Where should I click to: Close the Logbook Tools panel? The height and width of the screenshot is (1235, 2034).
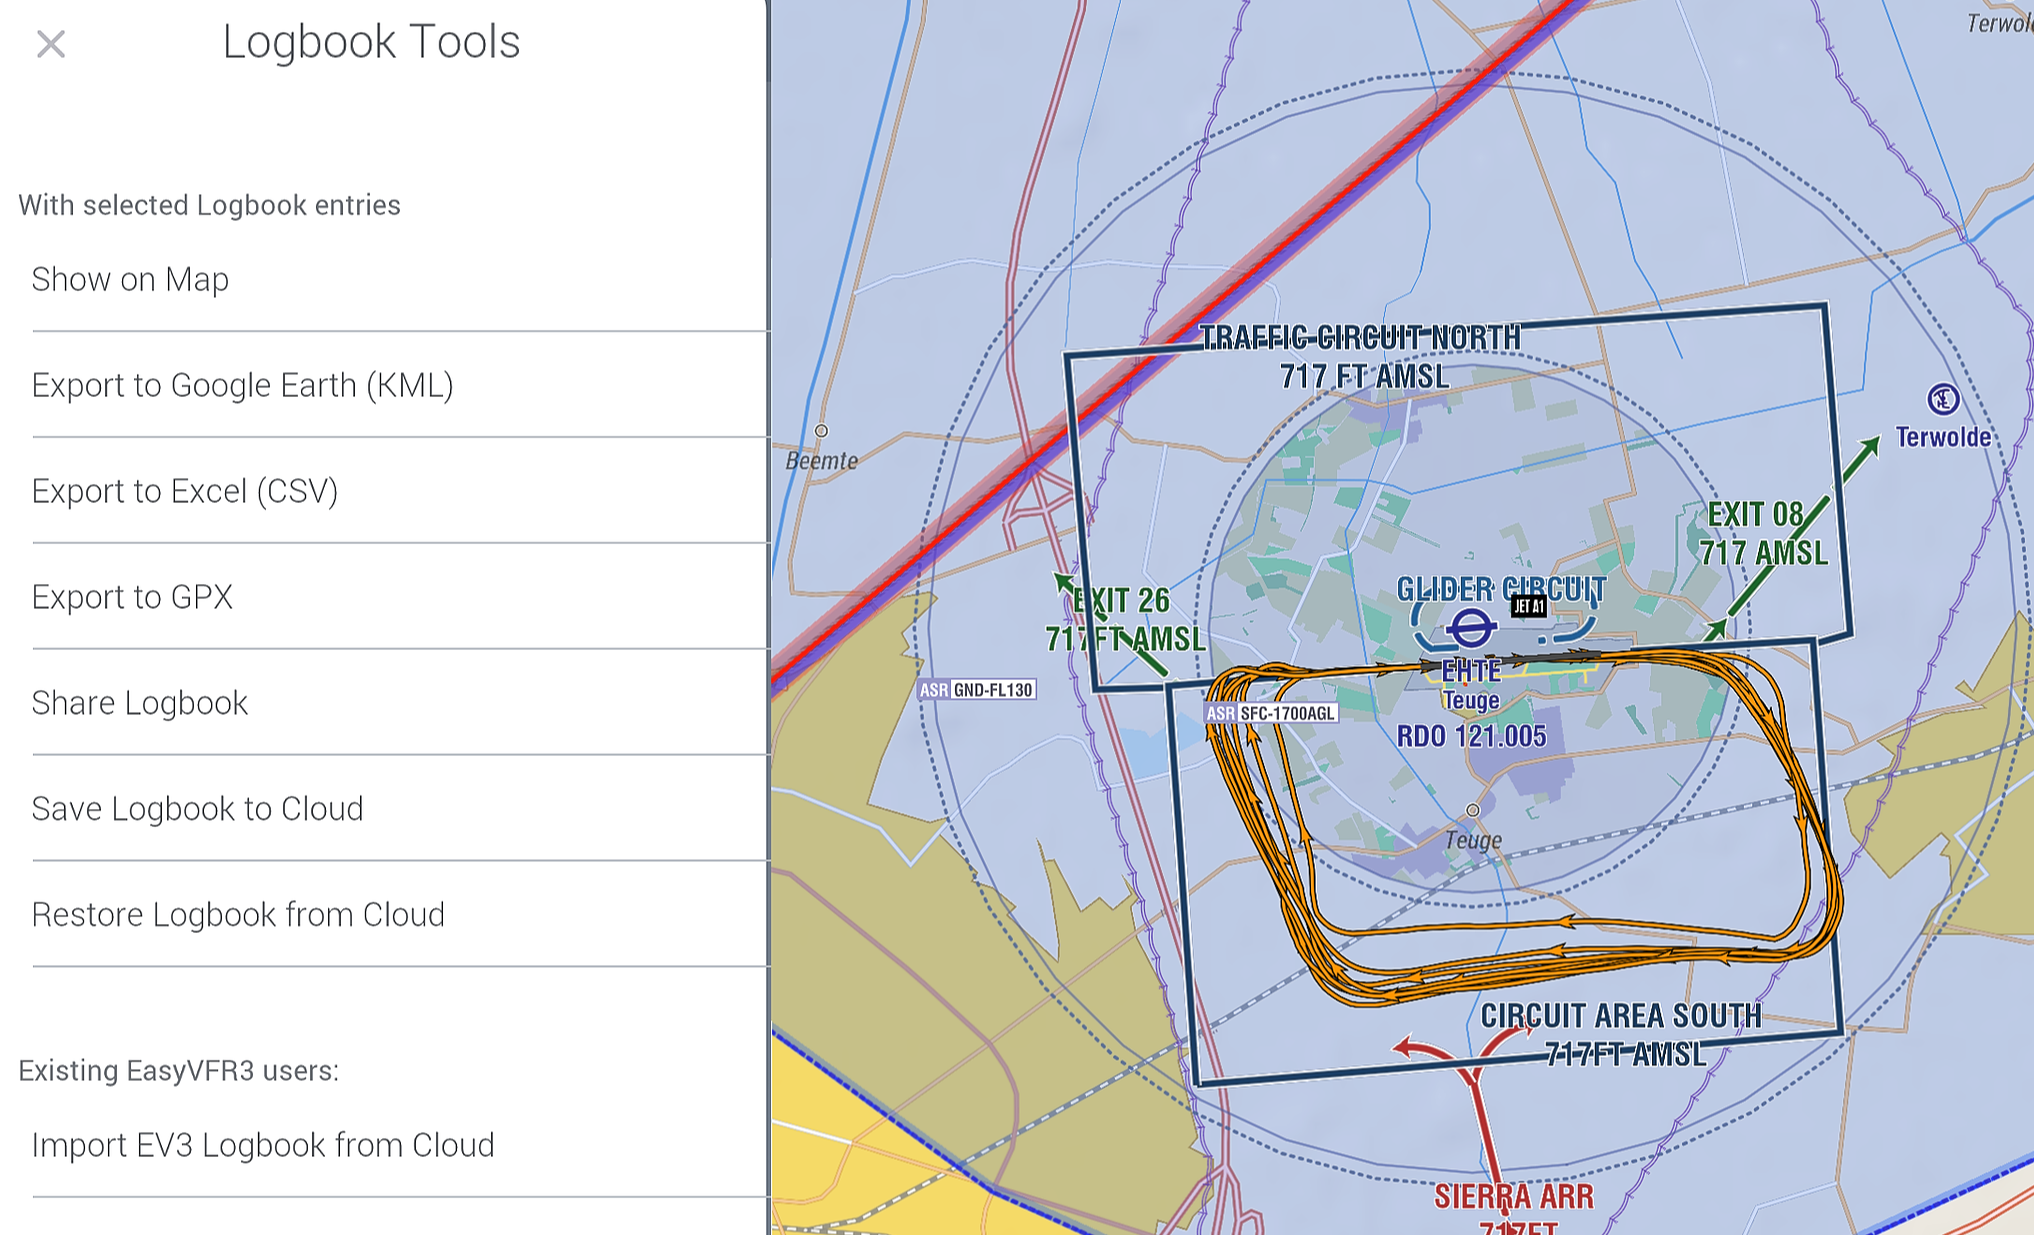pyautogui.click(x=50, y=44)
